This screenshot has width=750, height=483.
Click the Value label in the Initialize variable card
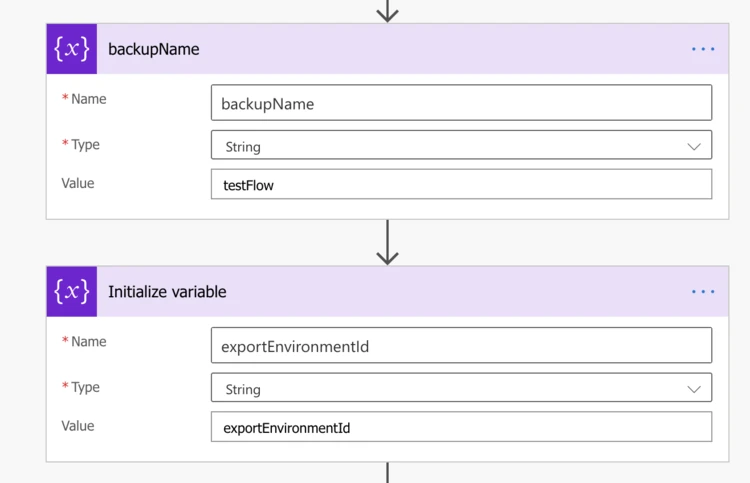click(78, 426)
